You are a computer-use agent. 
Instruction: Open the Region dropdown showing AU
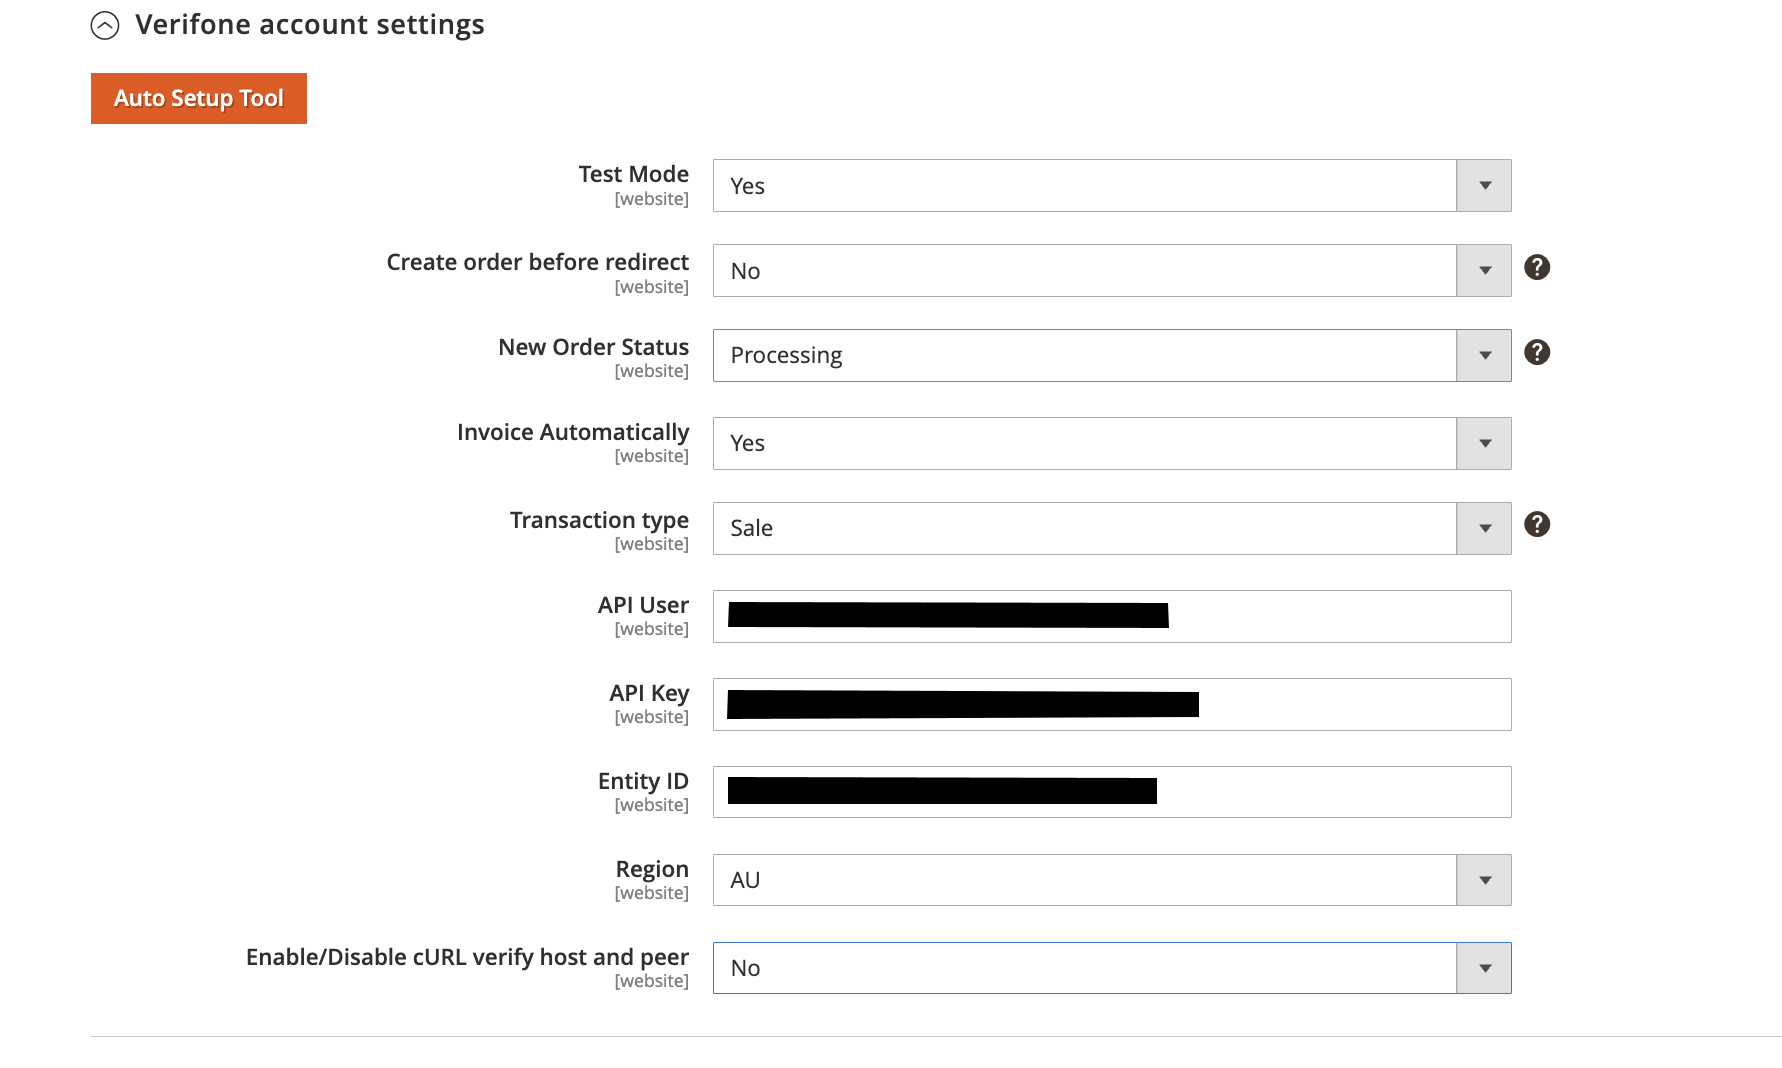tap(1111, 880)
